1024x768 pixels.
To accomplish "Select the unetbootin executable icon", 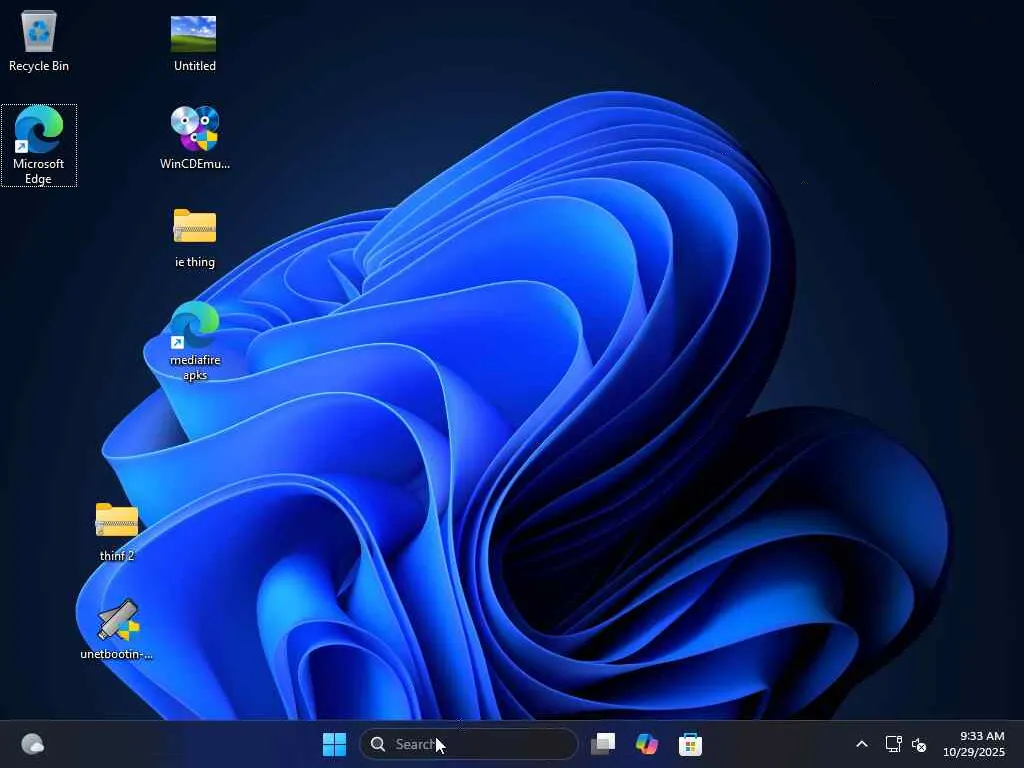I will tap(118, 620).
